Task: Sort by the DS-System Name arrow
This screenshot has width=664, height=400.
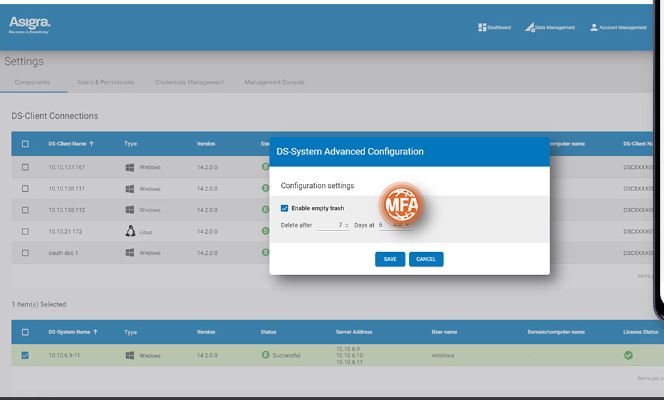Action: coord(95,332)
